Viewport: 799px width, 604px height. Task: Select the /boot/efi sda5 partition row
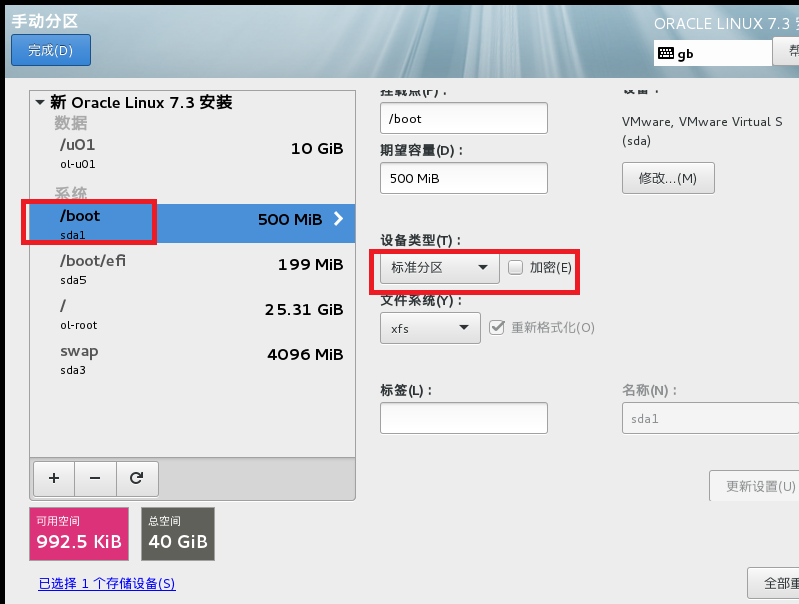click(x=193, y=269)
